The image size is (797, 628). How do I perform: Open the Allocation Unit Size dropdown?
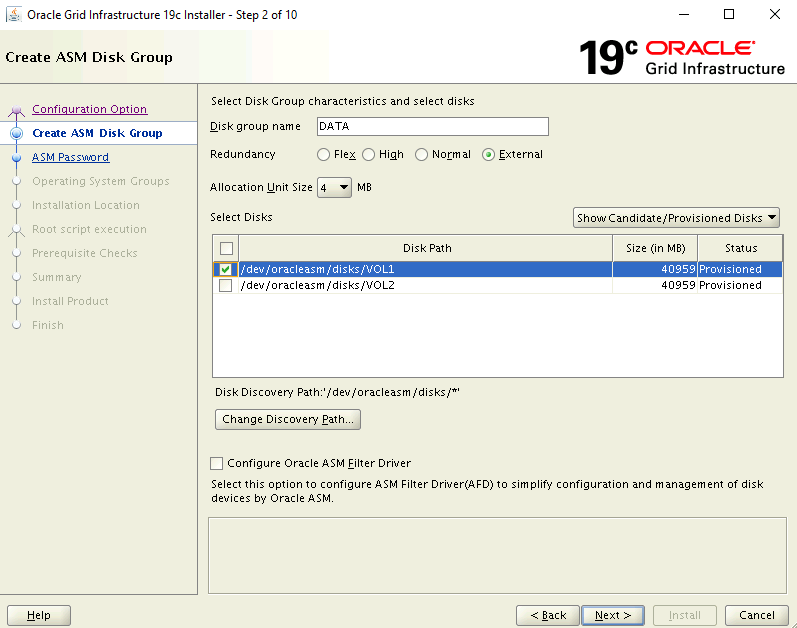point(334,187)
